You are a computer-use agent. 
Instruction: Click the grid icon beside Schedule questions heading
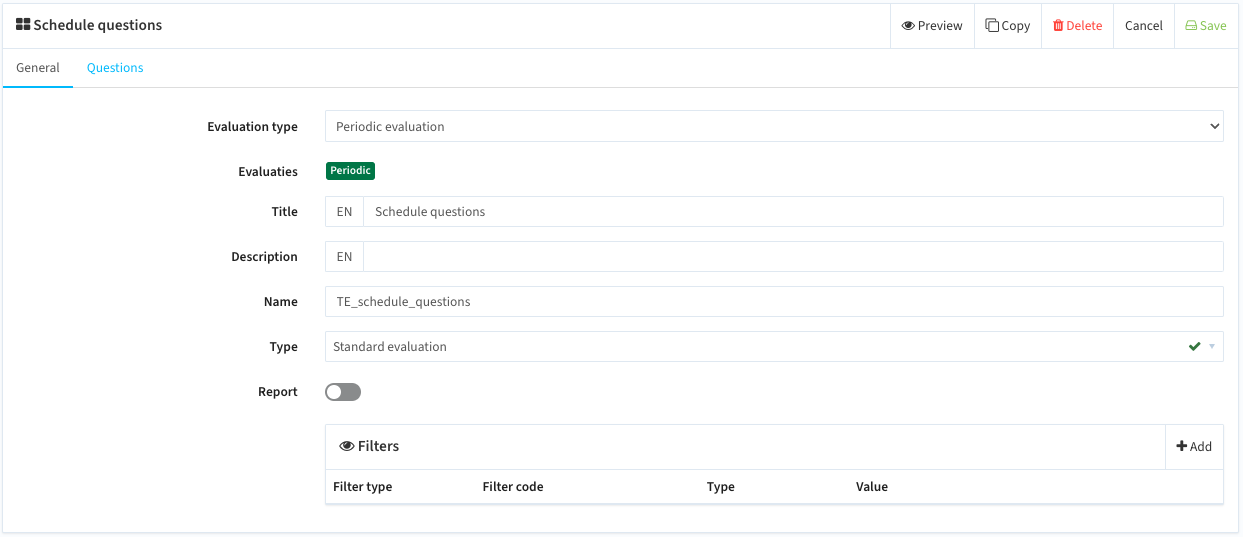pos(23,25)
